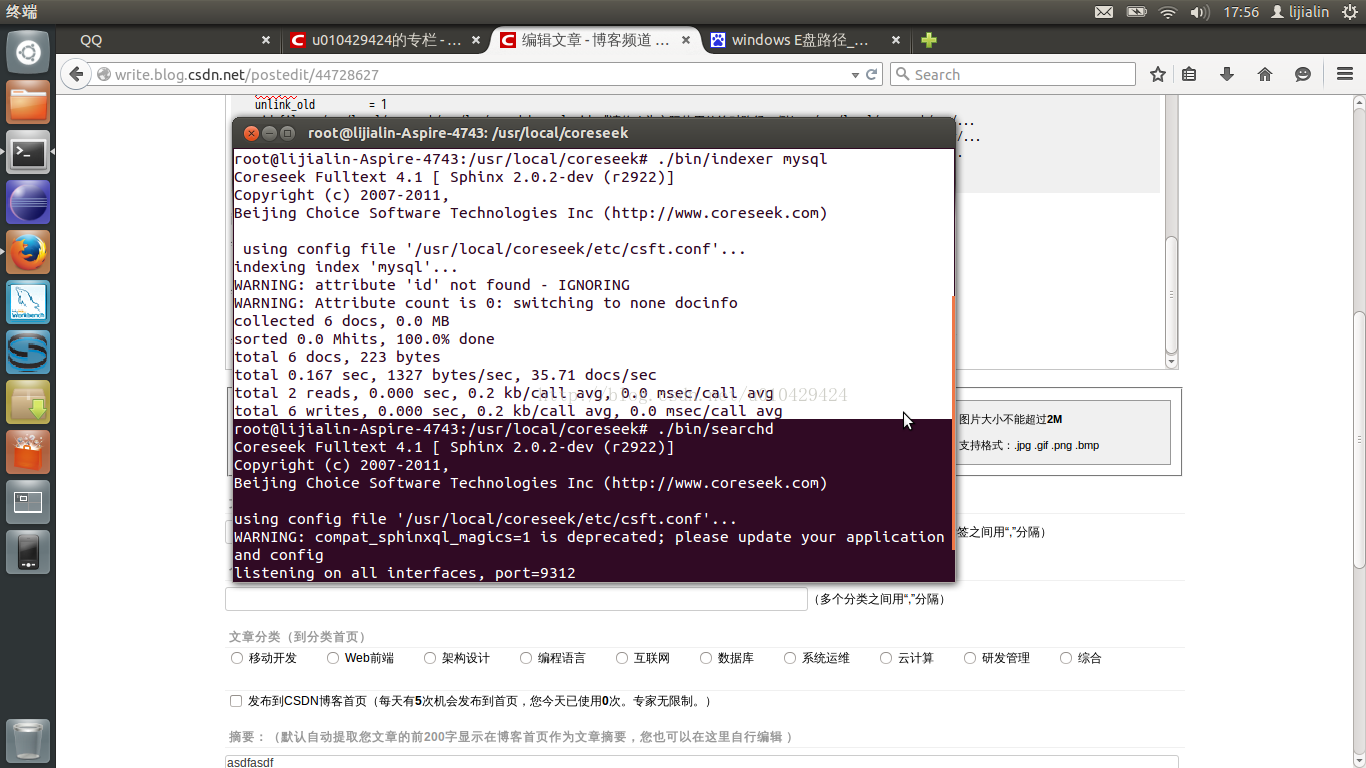Click editor scrollbar down arrow
This screenshot has width=1366, height=768.
1172,361
